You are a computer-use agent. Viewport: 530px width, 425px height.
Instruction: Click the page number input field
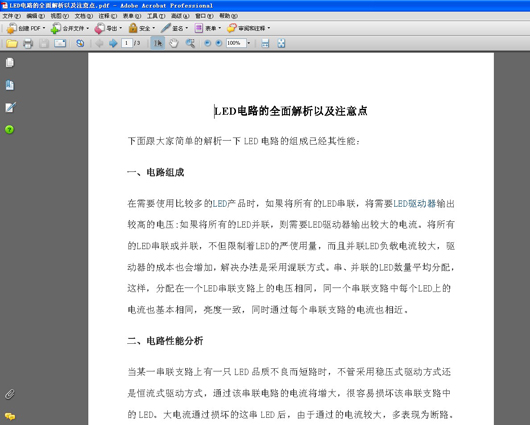coord(127,43)
